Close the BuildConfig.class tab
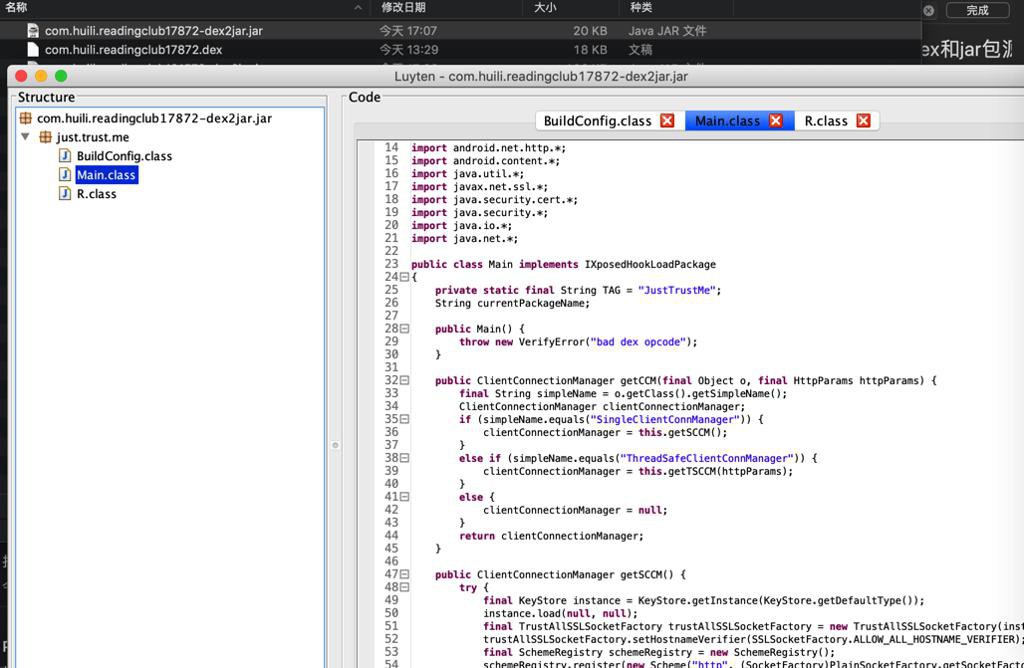The image size is (1024, 668). [667, 121]
